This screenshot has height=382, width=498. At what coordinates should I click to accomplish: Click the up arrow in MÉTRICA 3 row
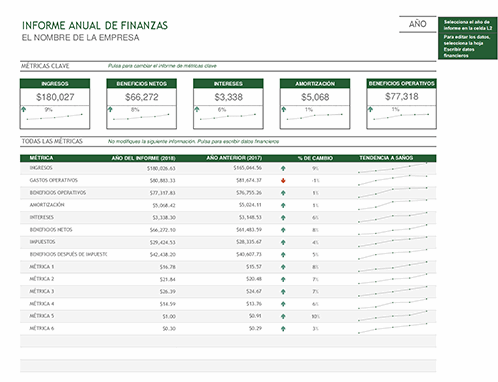283,292
